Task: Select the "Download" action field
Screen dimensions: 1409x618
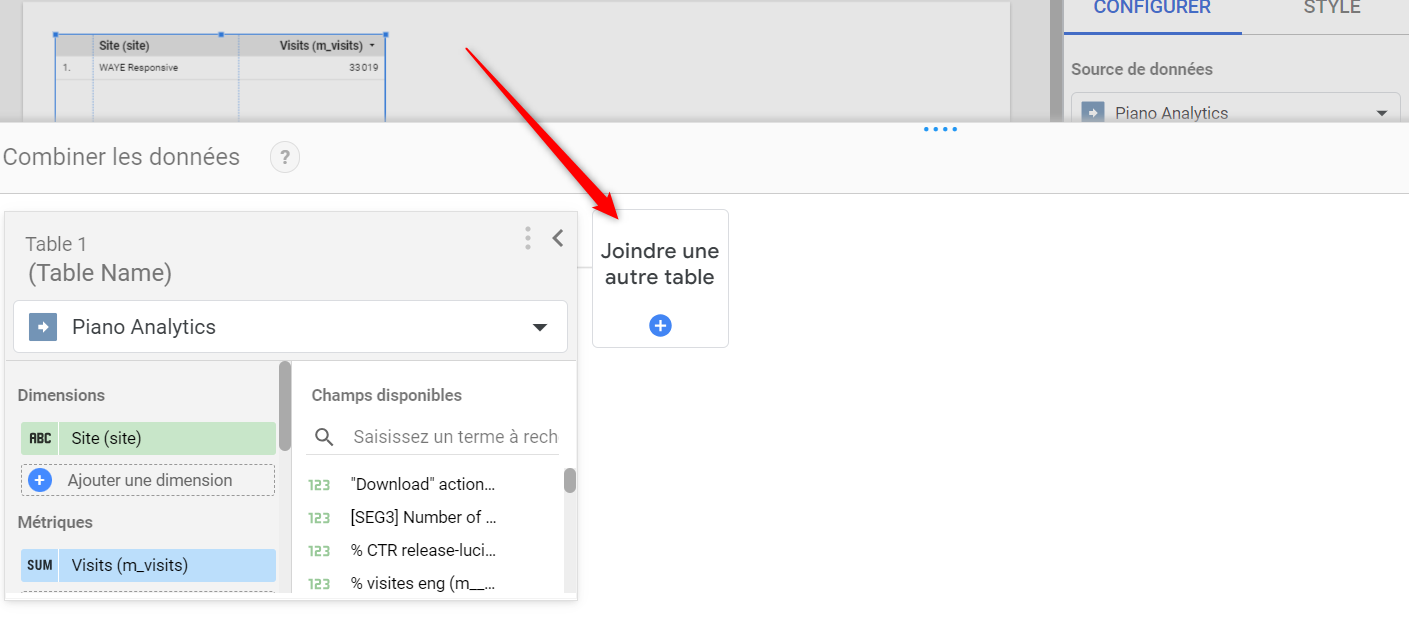Action: 423,484
